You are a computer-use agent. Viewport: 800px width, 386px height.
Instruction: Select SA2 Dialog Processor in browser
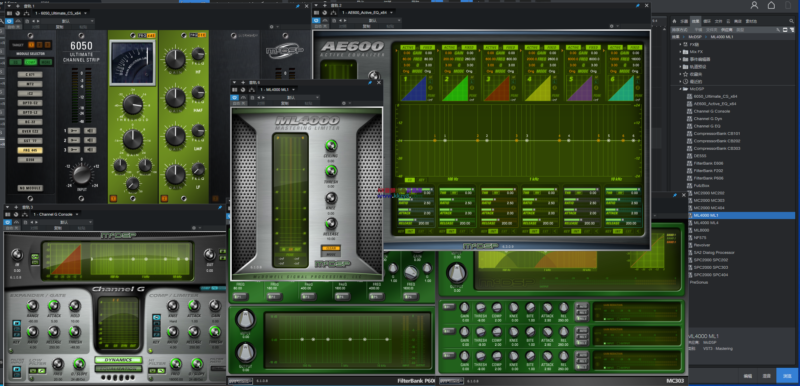(x=714, y=252)
